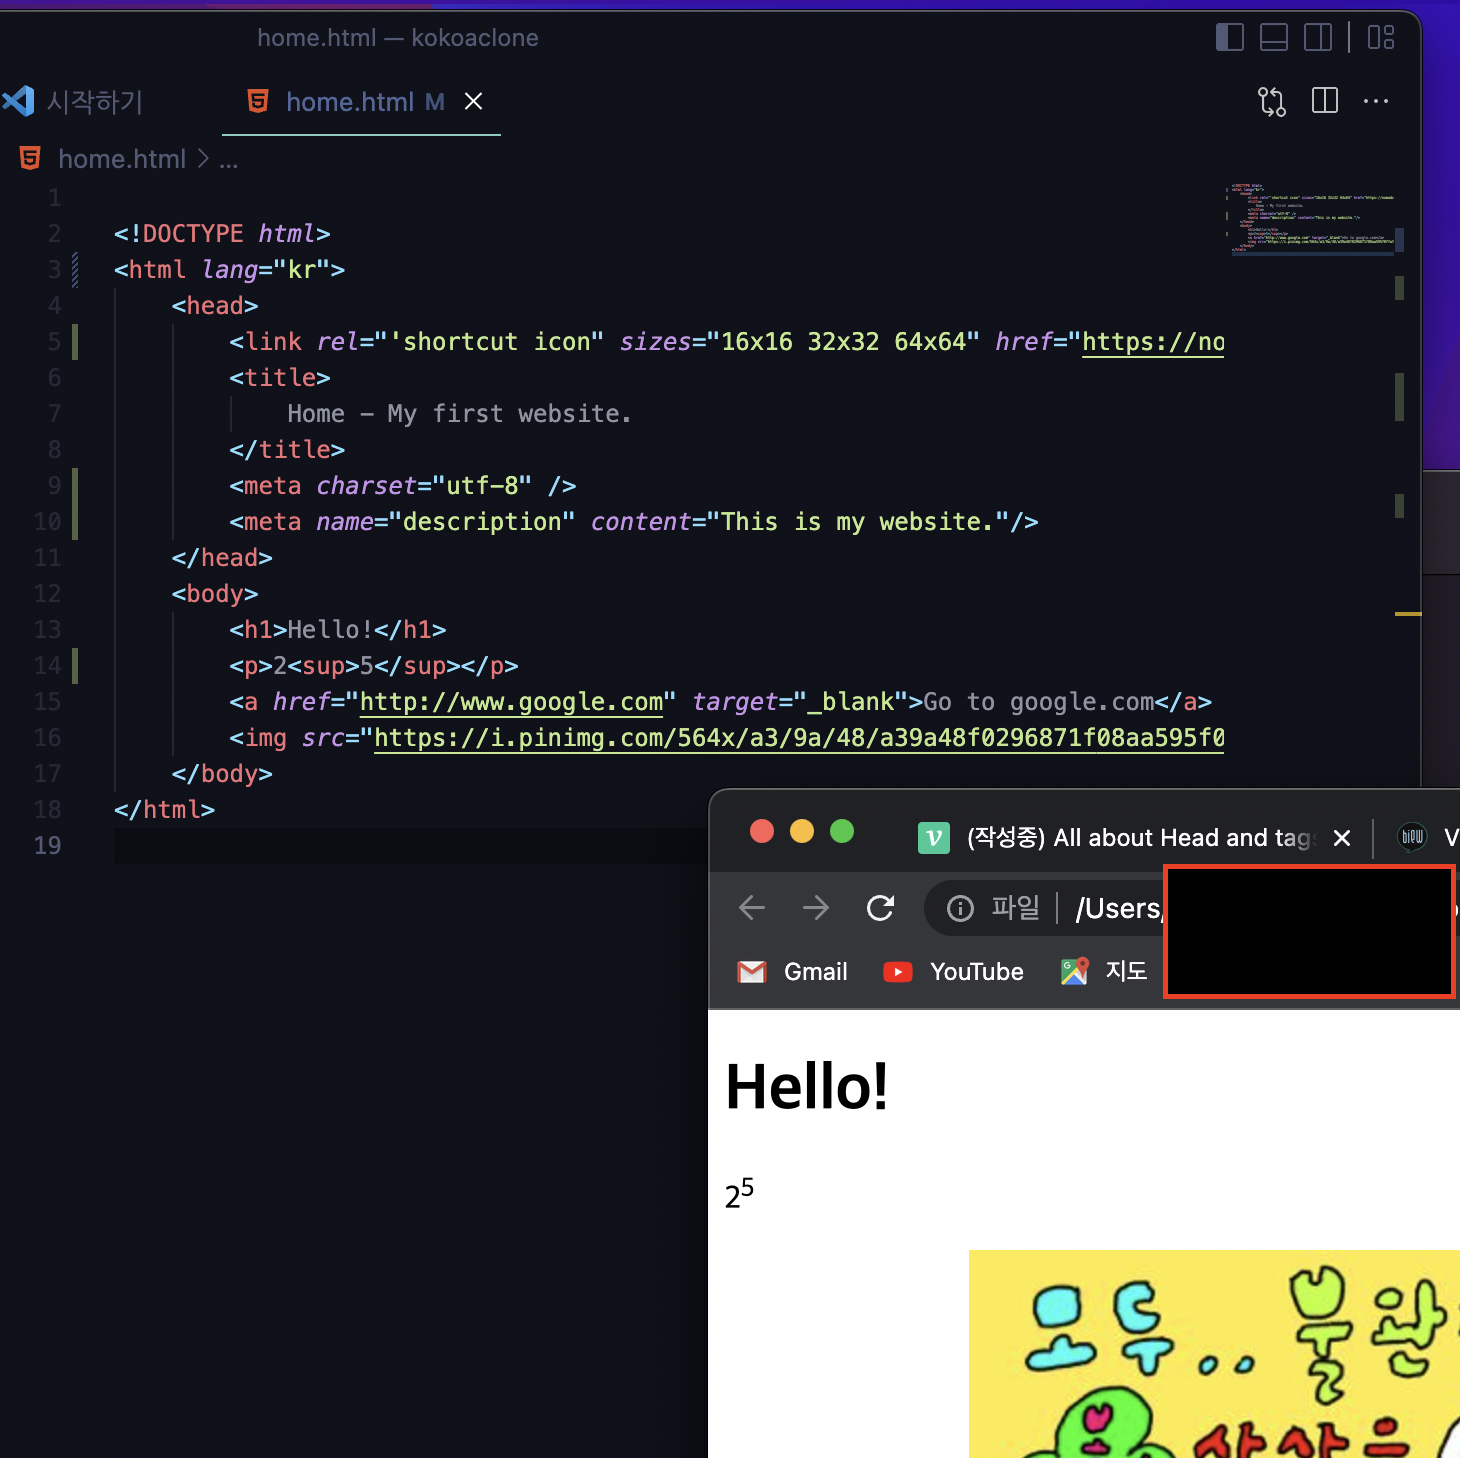This screenshot has width=1460, height=1458.
Task: Toggle secondary side bar layout icon
Action: 1318,38
